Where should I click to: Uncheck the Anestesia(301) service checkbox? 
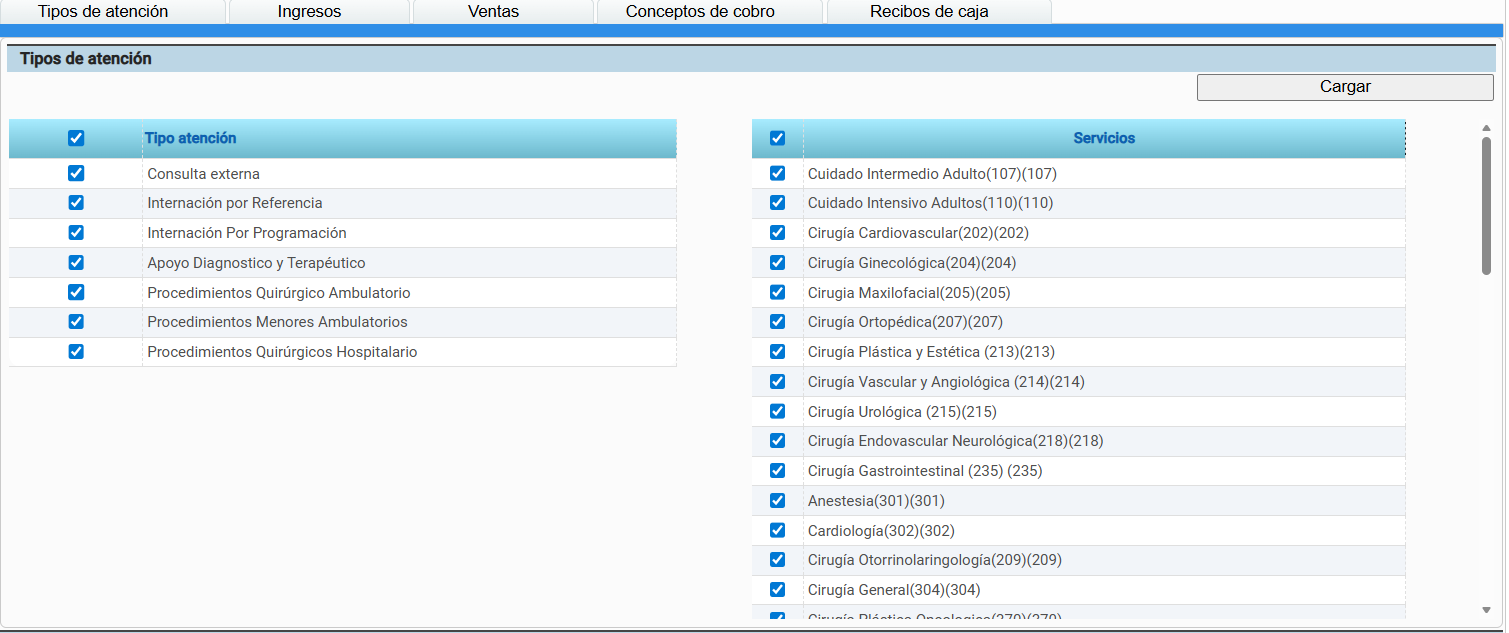click(x=778, y=500)
